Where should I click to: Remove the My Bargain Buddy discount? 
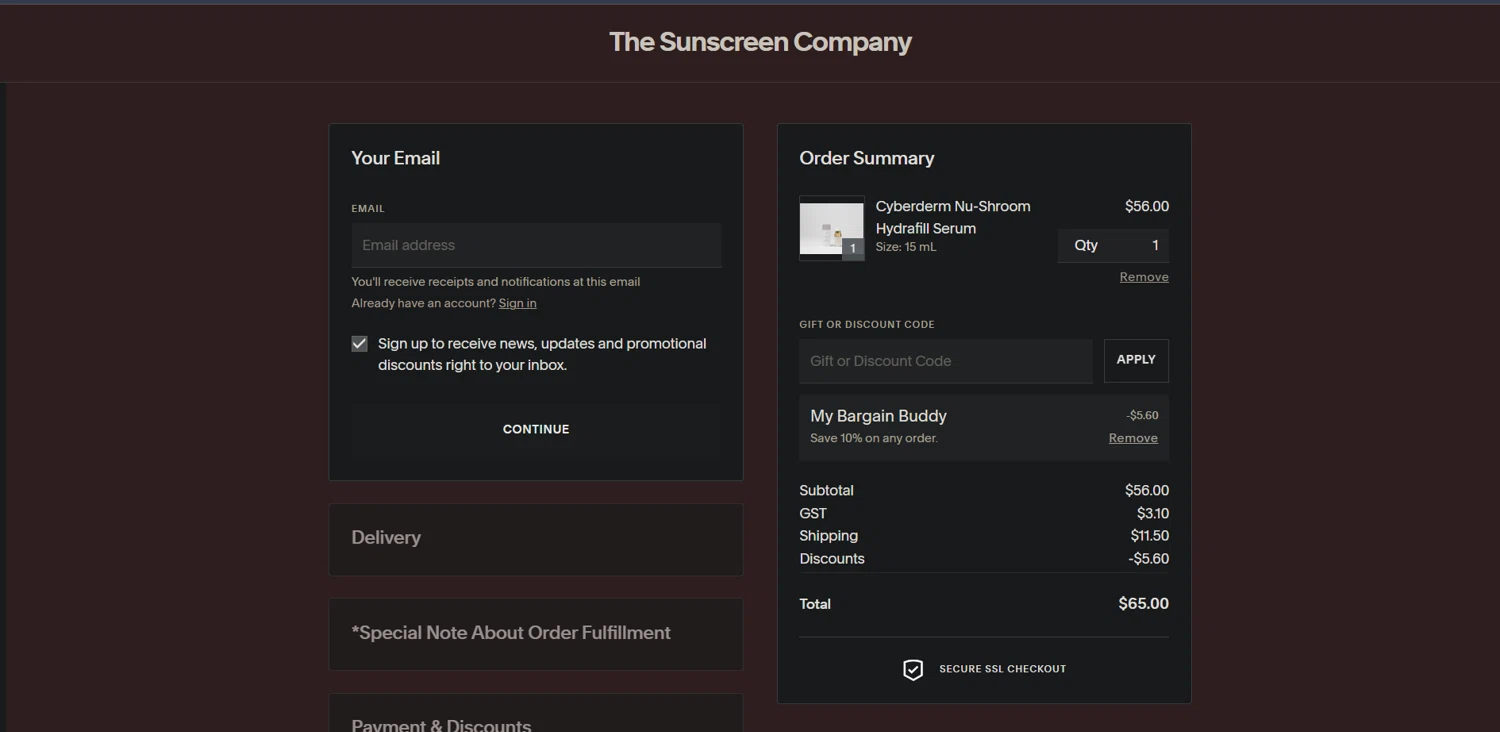1133,438
